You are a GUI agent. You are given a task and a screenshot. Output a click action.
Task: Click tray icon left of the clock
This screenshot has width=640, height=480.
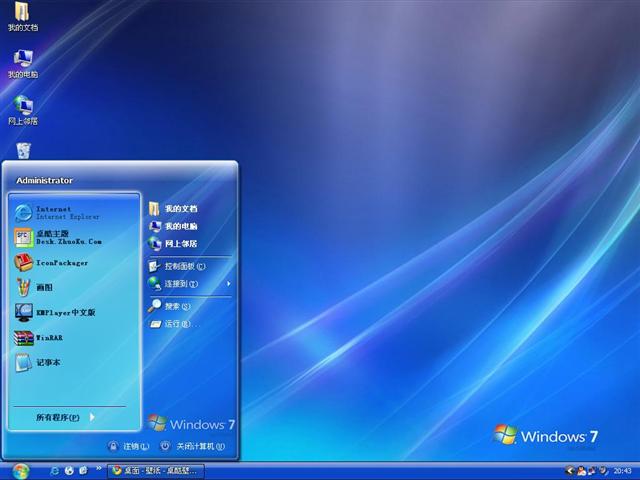pos(603,471)
